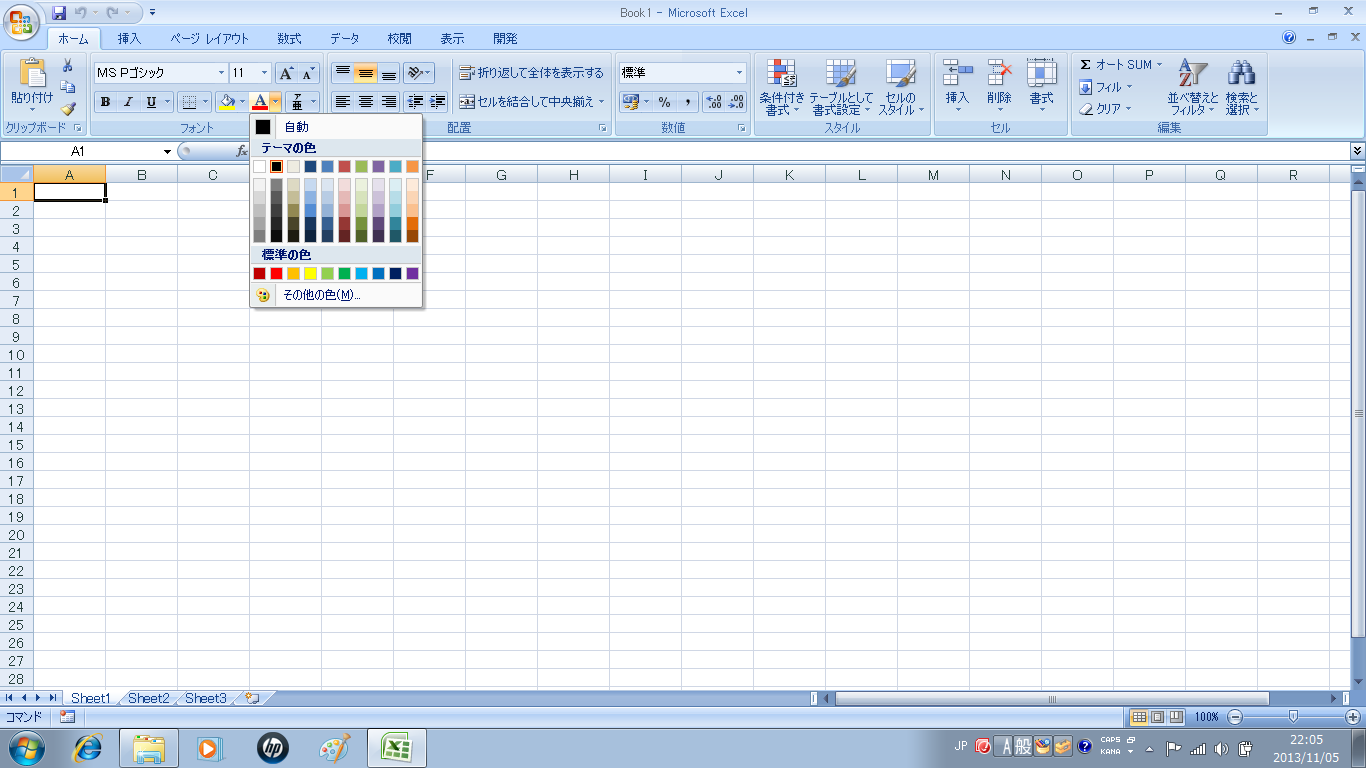Image resolution: width=1366 pixels, height=768 pixels.
Task: Click the merge and center cells icon
Action: (x=531, y=102)
